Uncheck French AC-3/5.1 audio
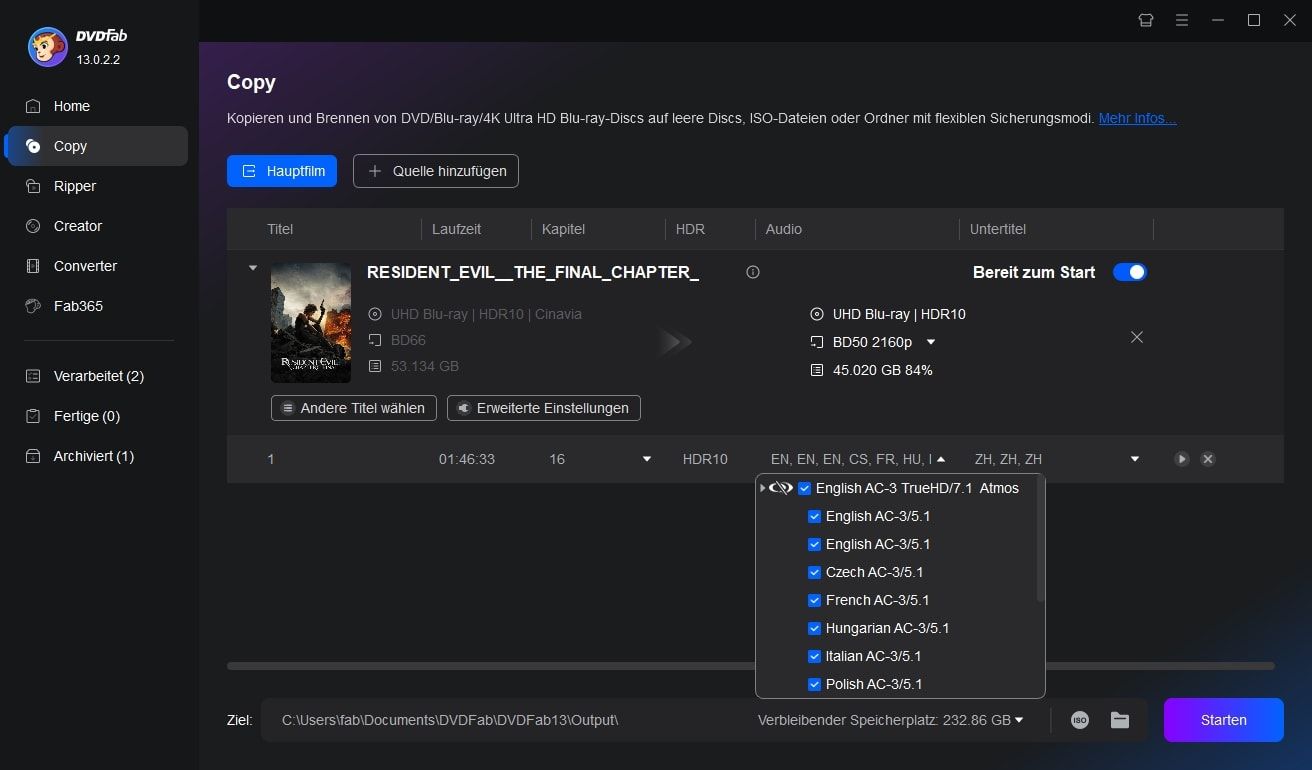Screen dimensions: 1312x770 [814, 600]
